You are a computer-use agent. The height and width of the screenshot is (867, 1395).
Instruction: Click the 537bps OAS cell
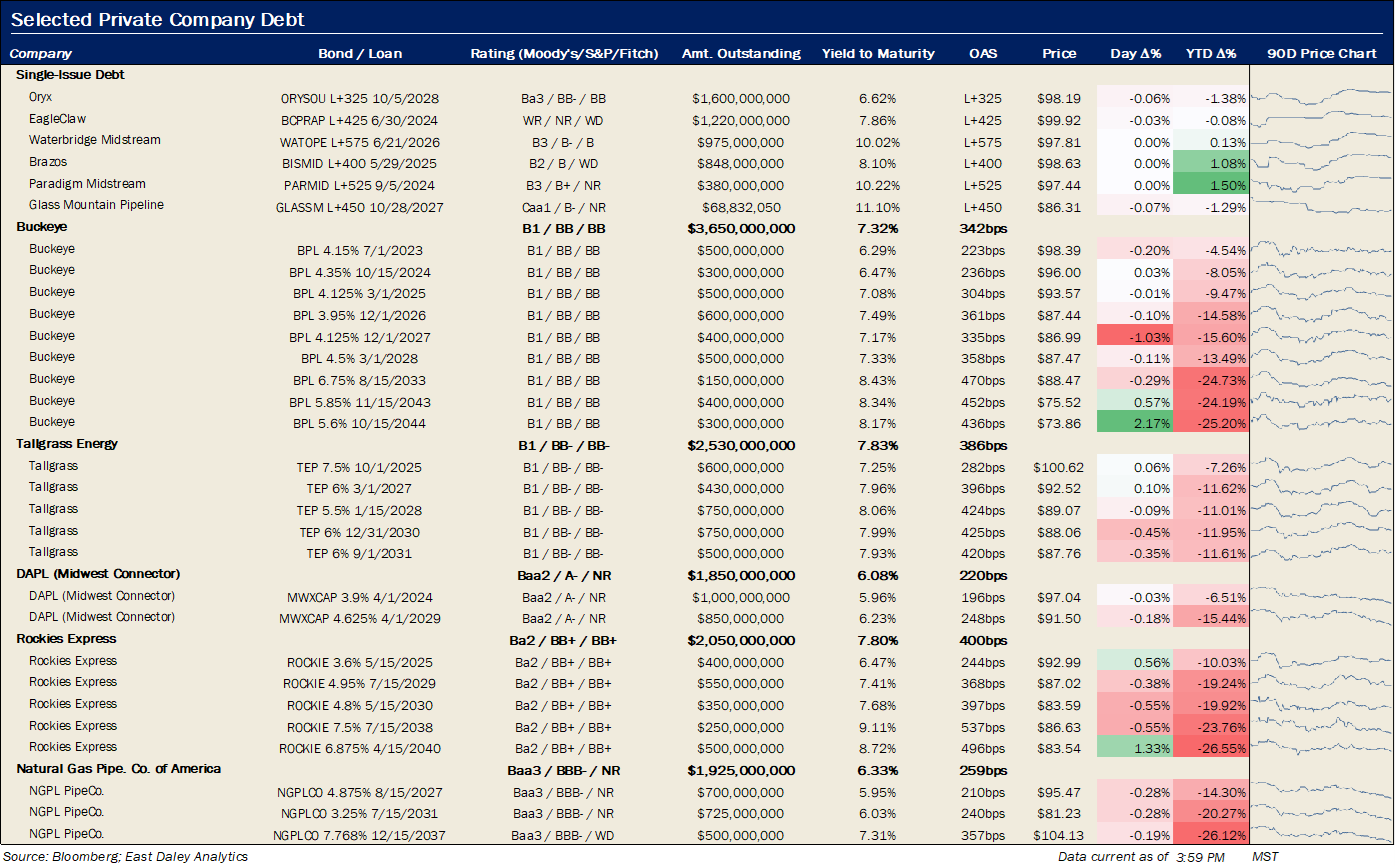[x=983, y=727]
